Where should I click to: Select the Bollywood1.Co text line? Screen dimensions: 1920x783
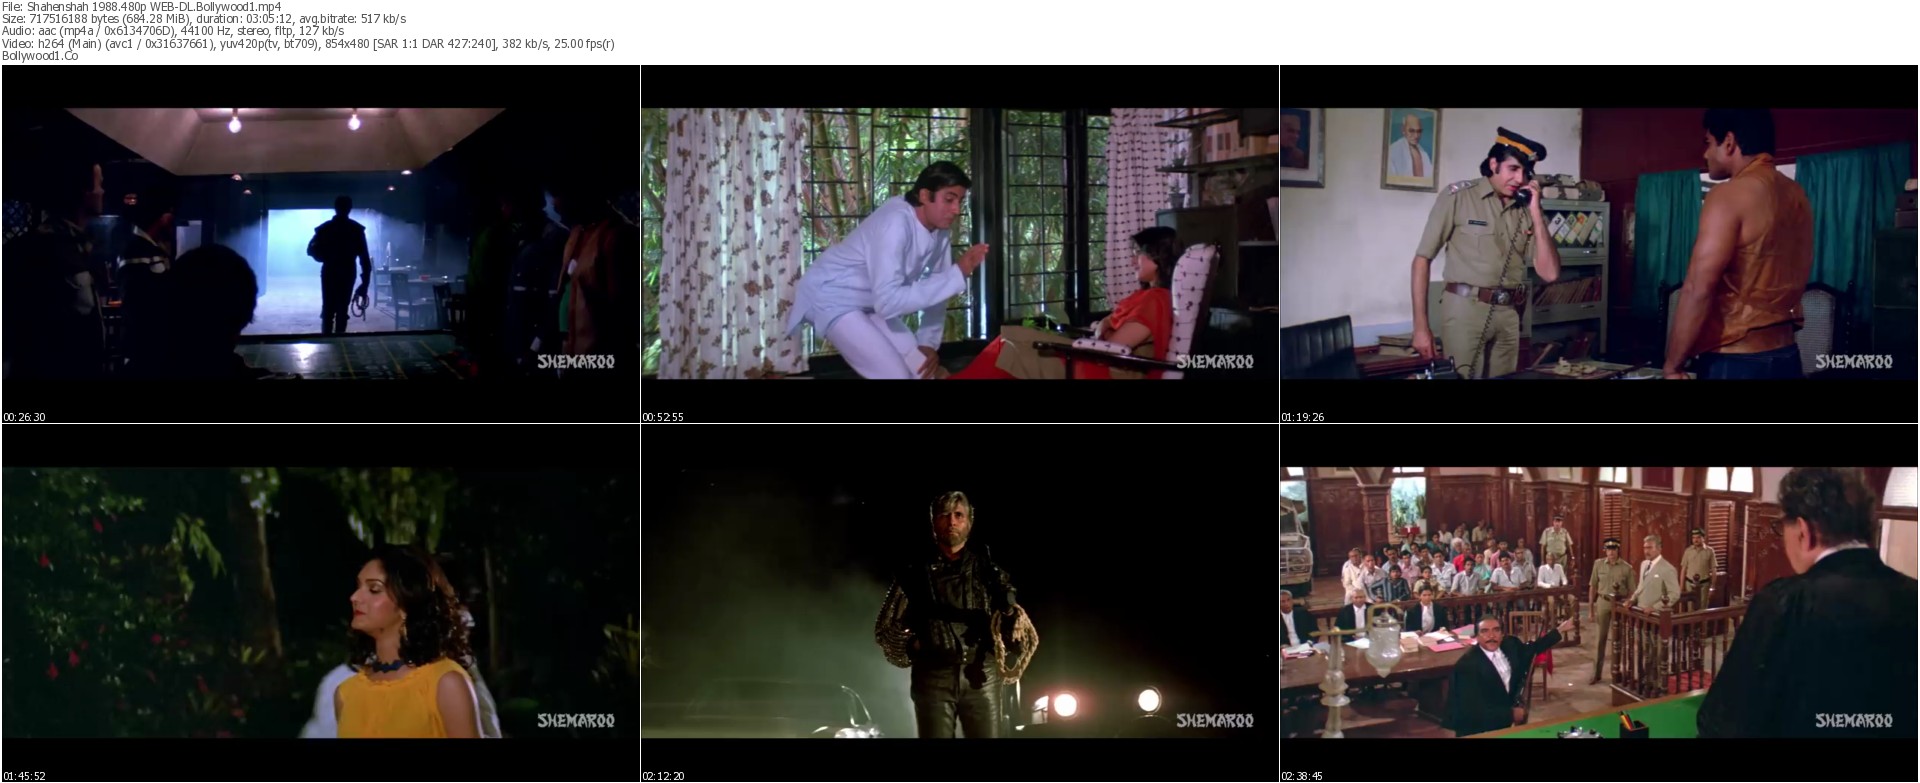click(x=40, y=56)
